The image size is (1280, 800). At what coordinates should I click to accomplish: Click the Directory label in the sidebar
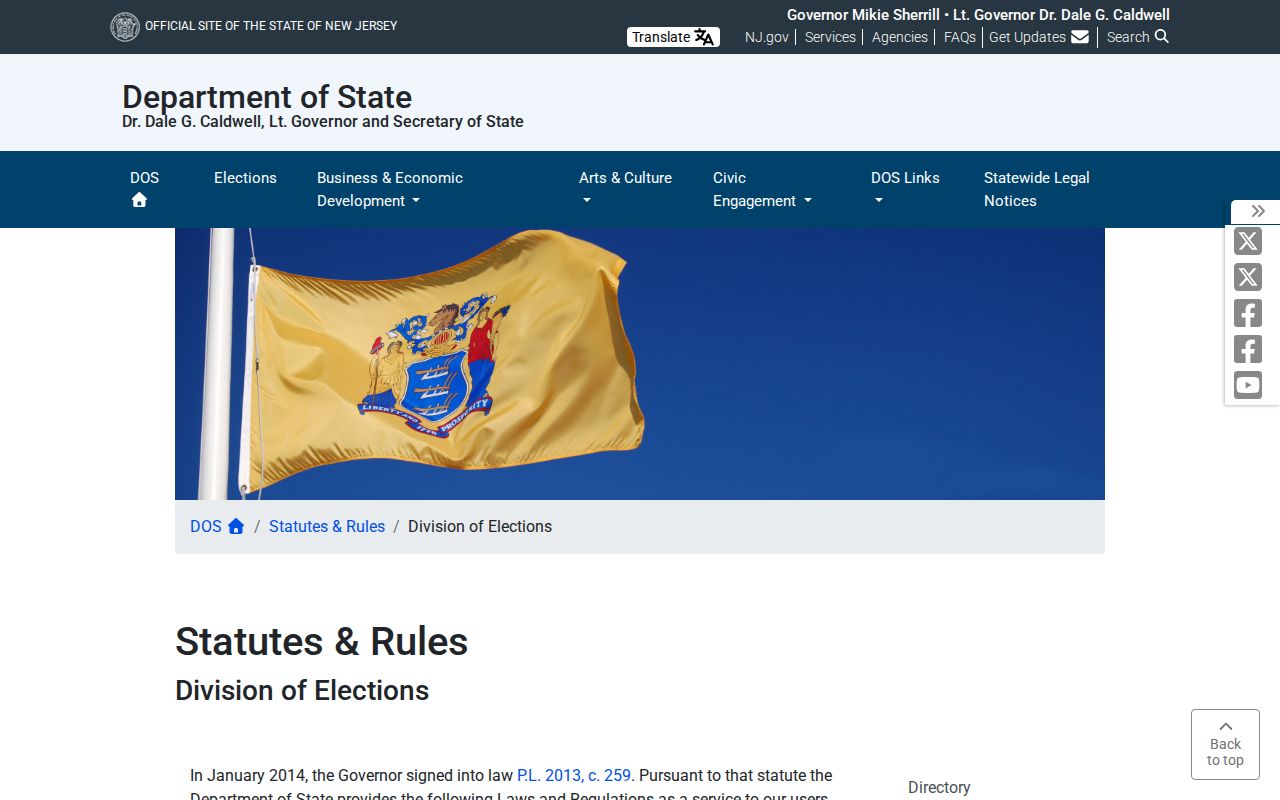pyautogui.click(x=939, y=787)
